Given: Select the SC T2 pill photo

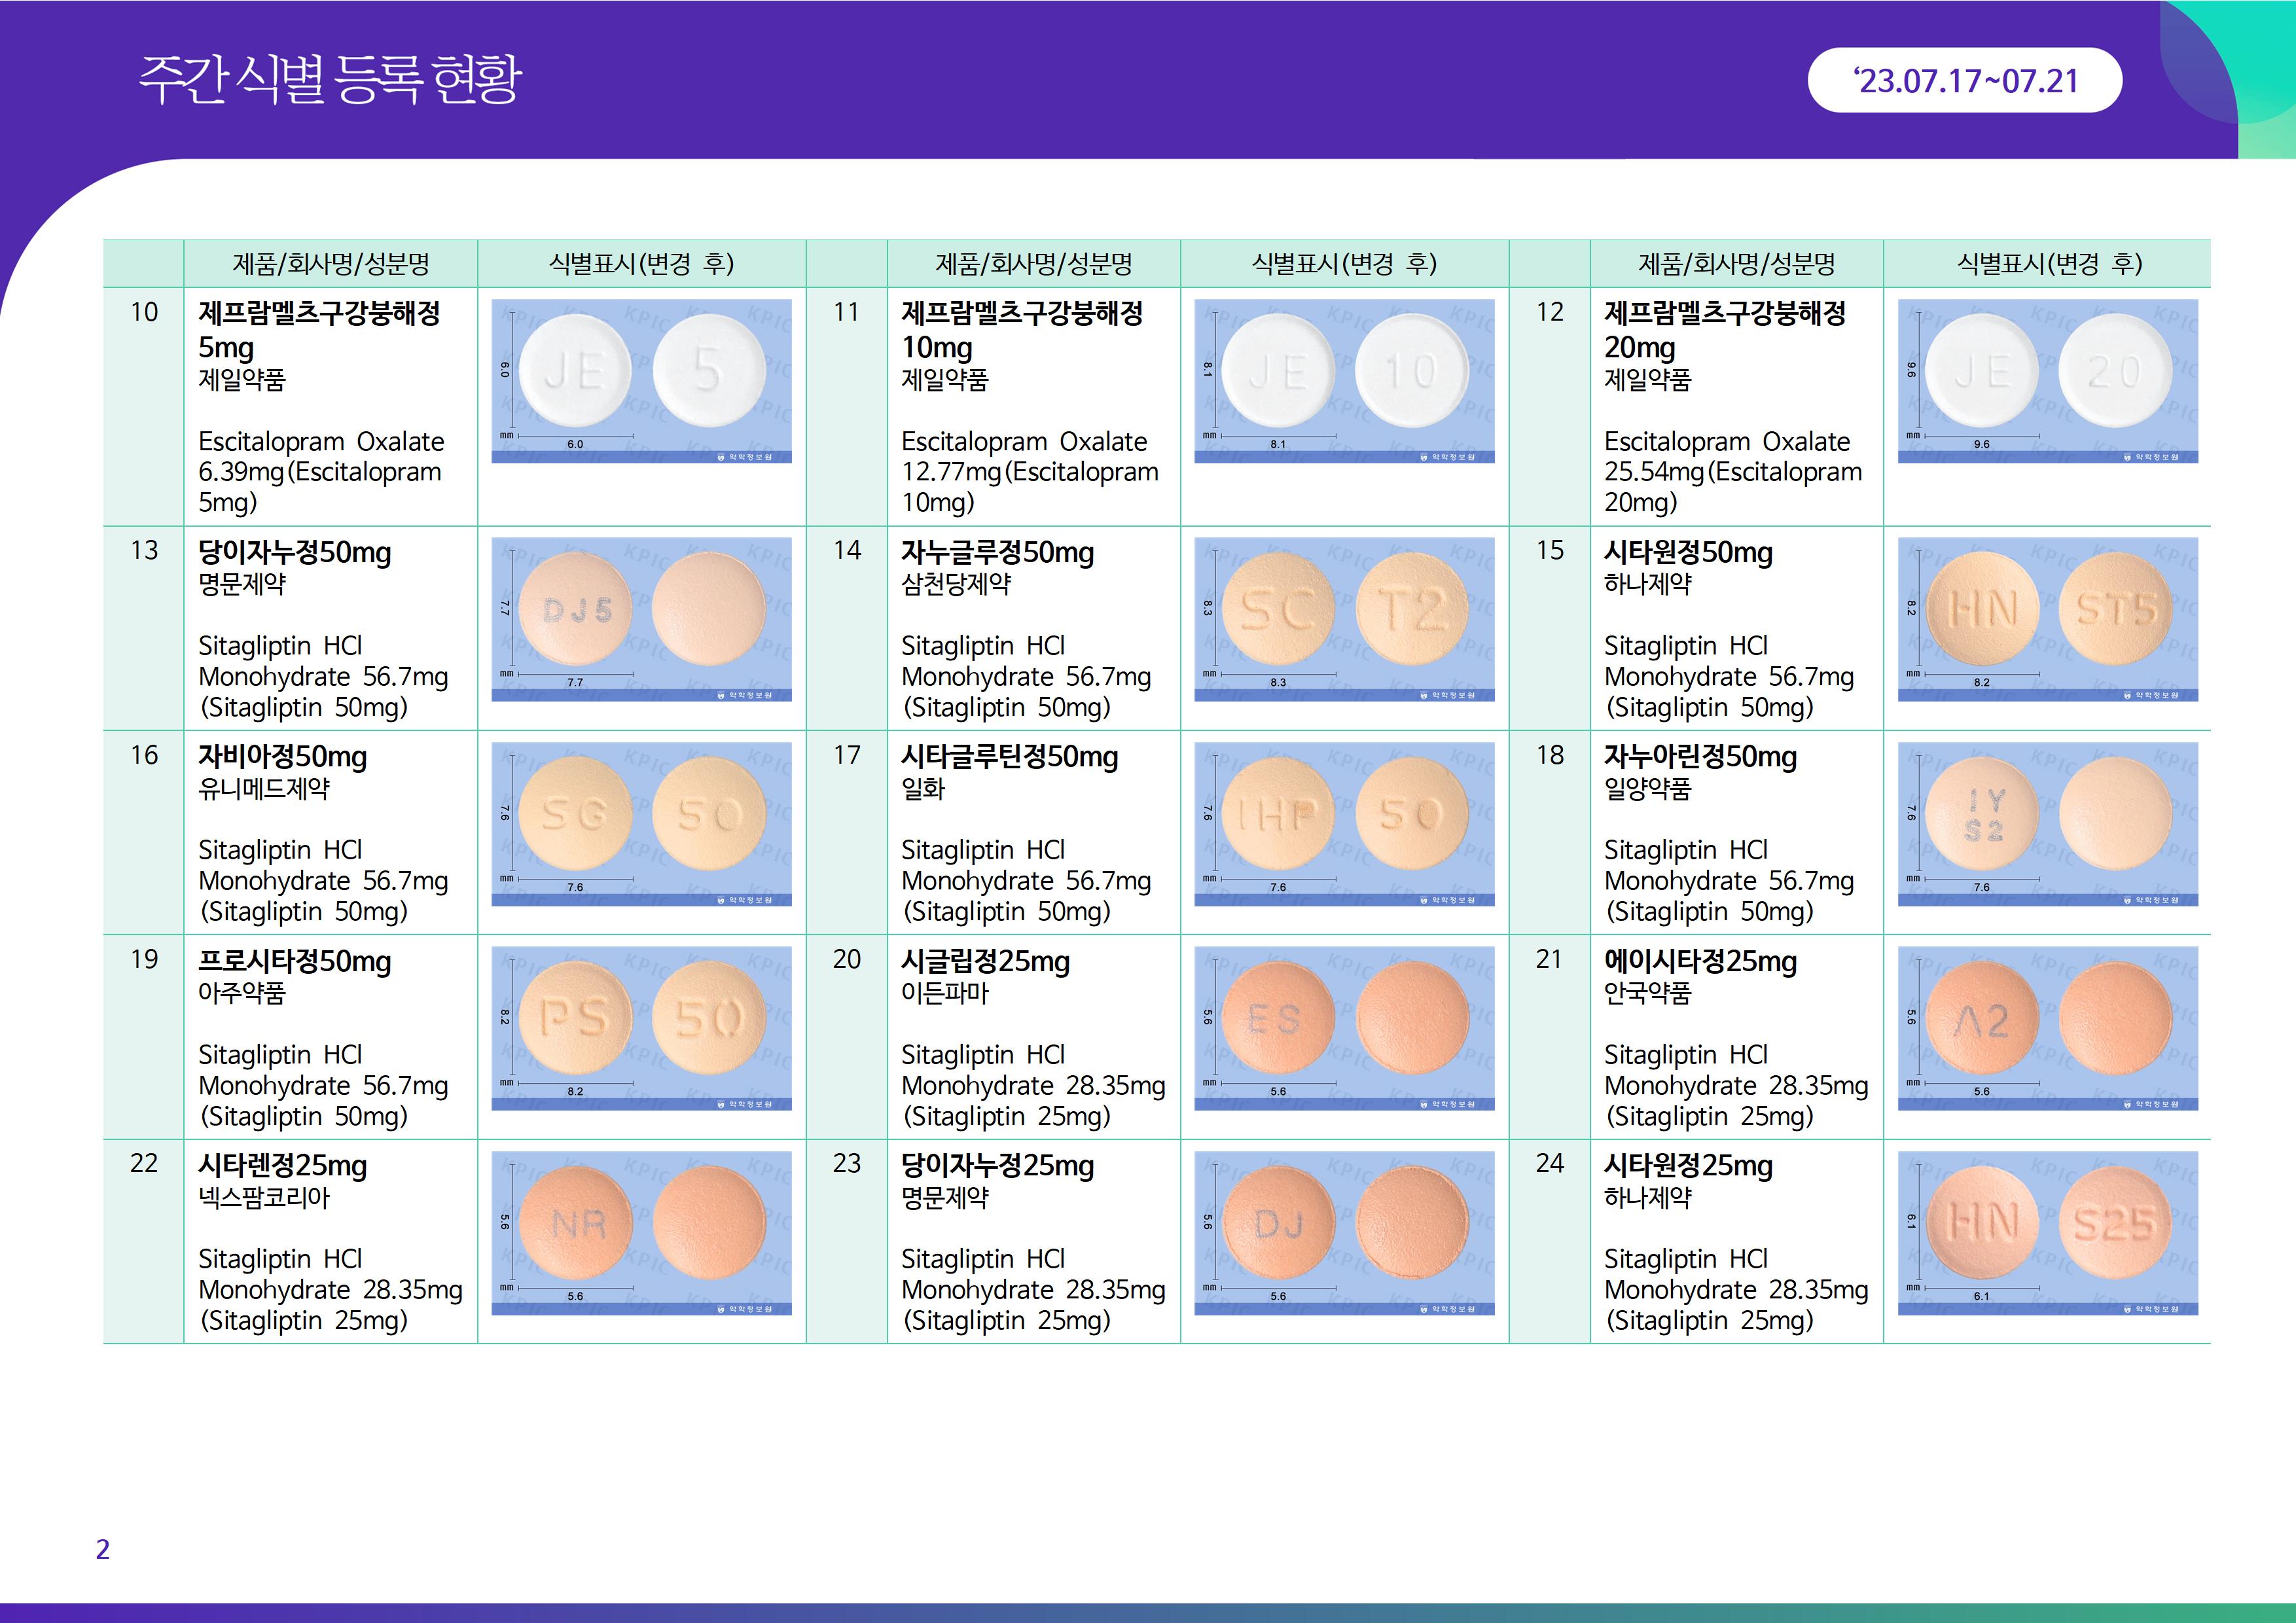Looking at the screenshot, I should [x=1344, y=619].
